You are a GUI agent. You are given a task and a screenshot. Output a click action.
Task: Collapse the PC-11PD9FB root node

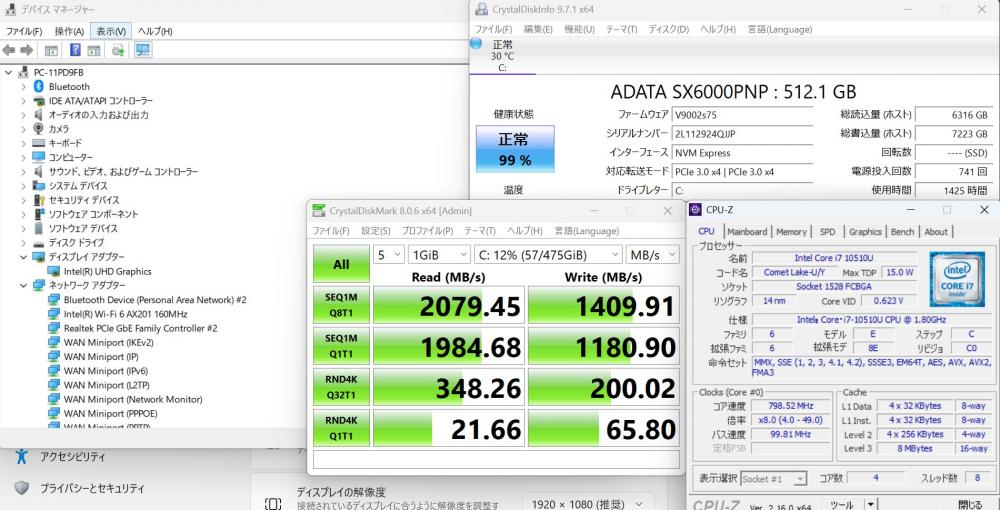(8, 72)
